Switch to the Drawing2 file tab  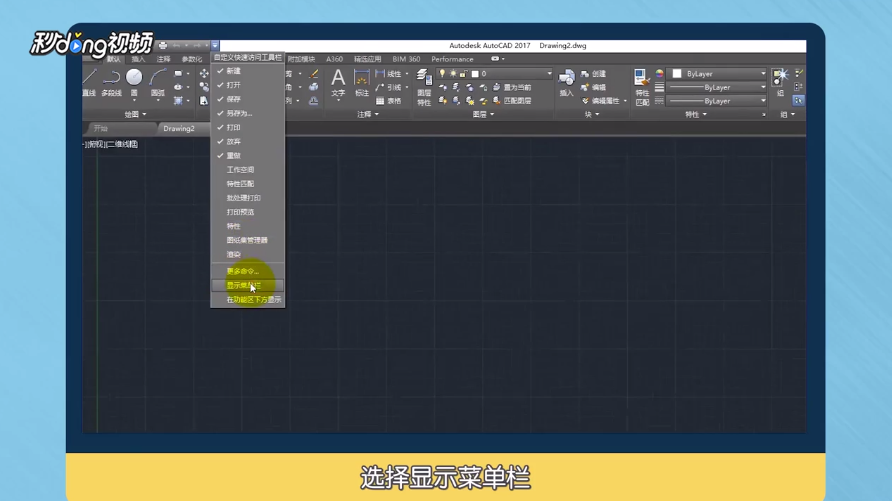click(x=179, y=129)
